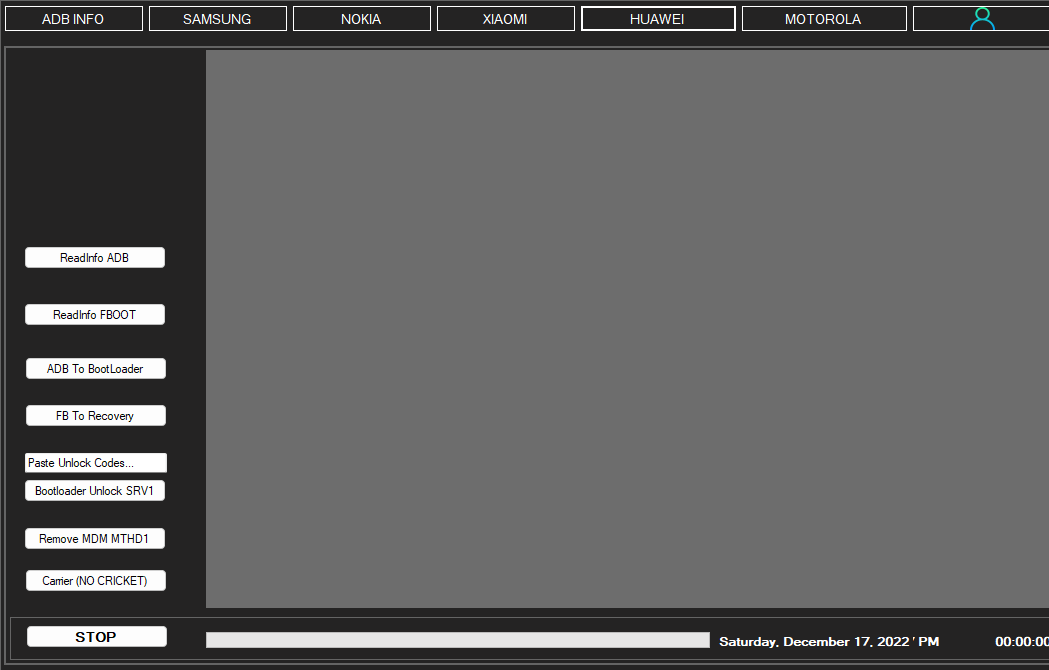Click the date label showing December 17, 2022

[x=829, y=641]
